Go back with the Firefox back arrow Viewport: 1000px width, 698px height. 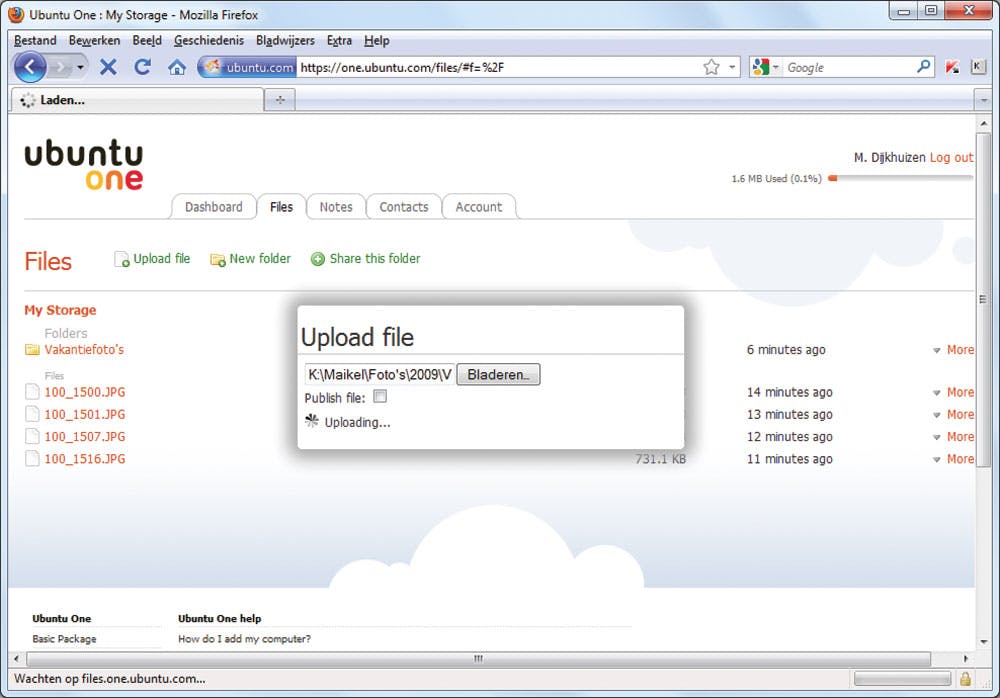click(29, 67)
